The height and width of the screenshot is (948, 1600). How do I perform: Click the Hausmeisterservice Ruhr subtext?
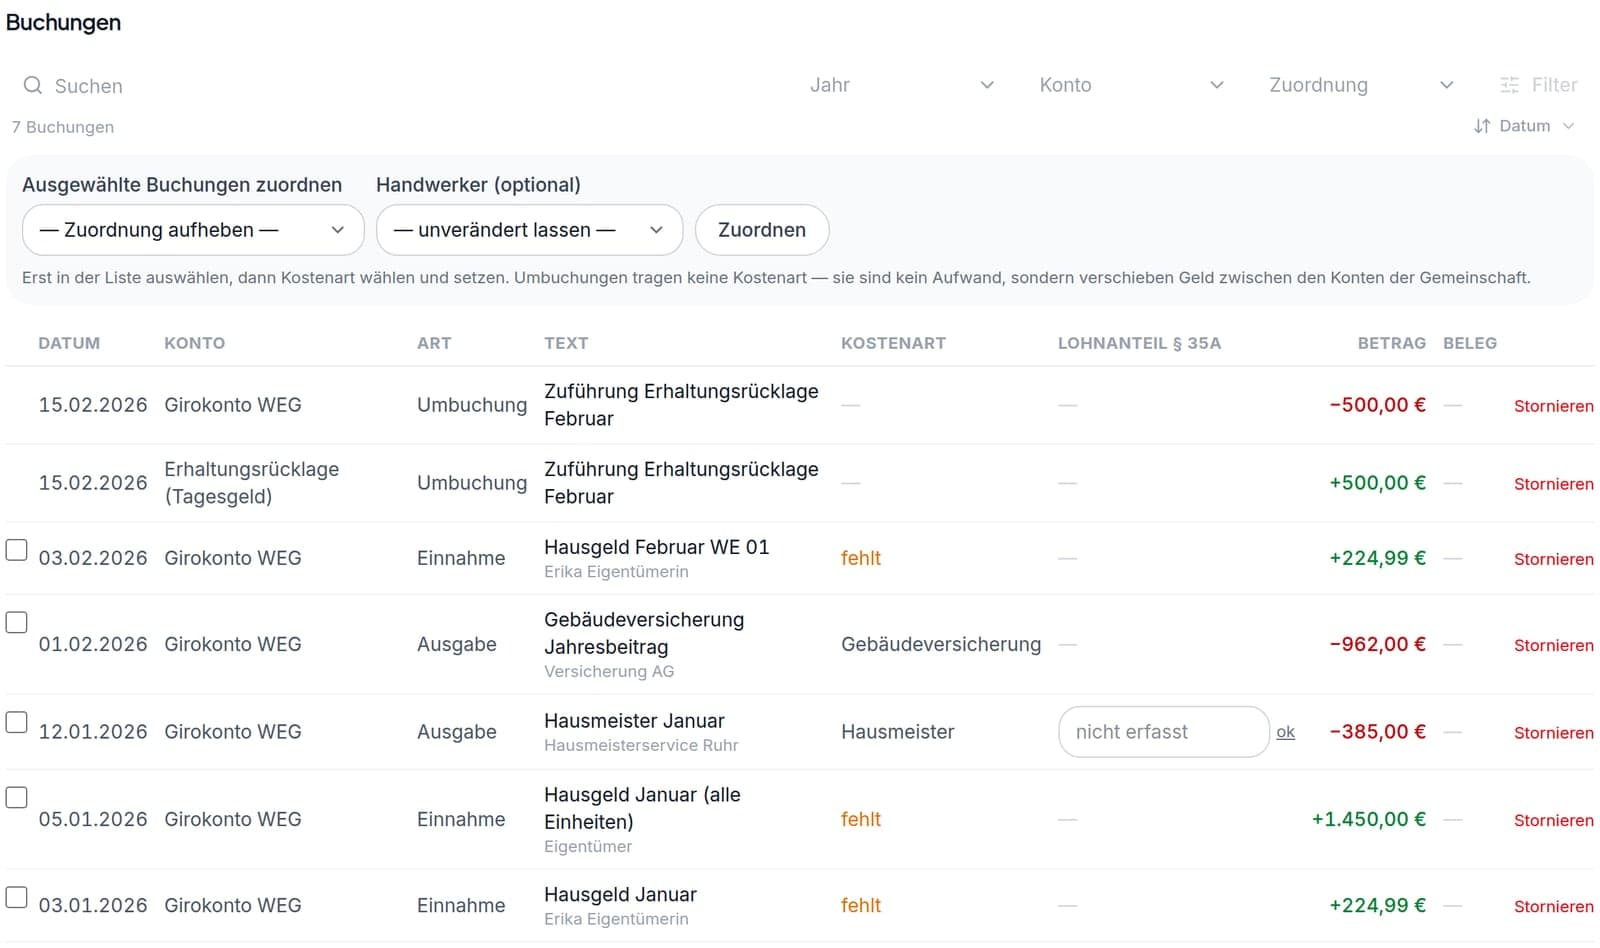[x=641, y=745]
